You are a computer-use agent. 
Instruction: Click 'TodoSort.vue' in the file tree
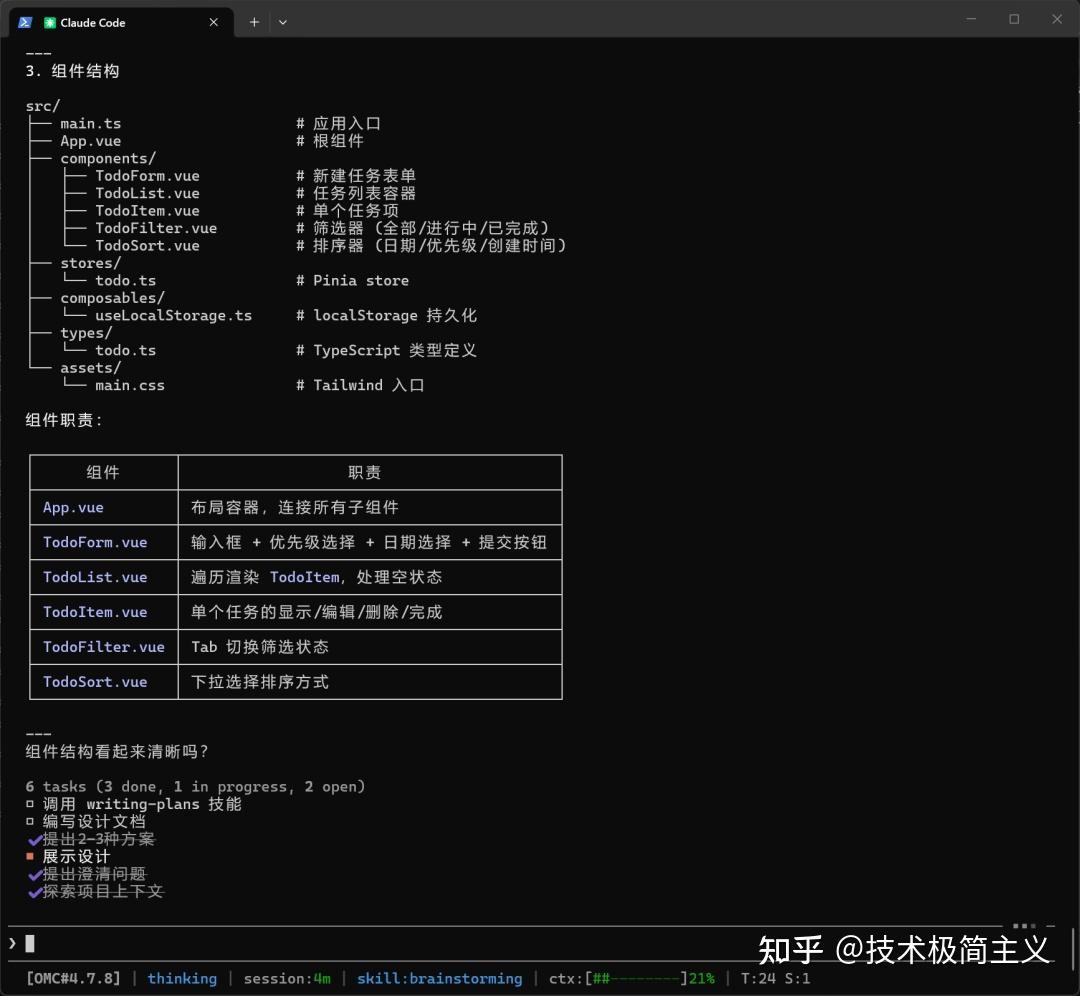pyautogui.click(x=147, y=245)
